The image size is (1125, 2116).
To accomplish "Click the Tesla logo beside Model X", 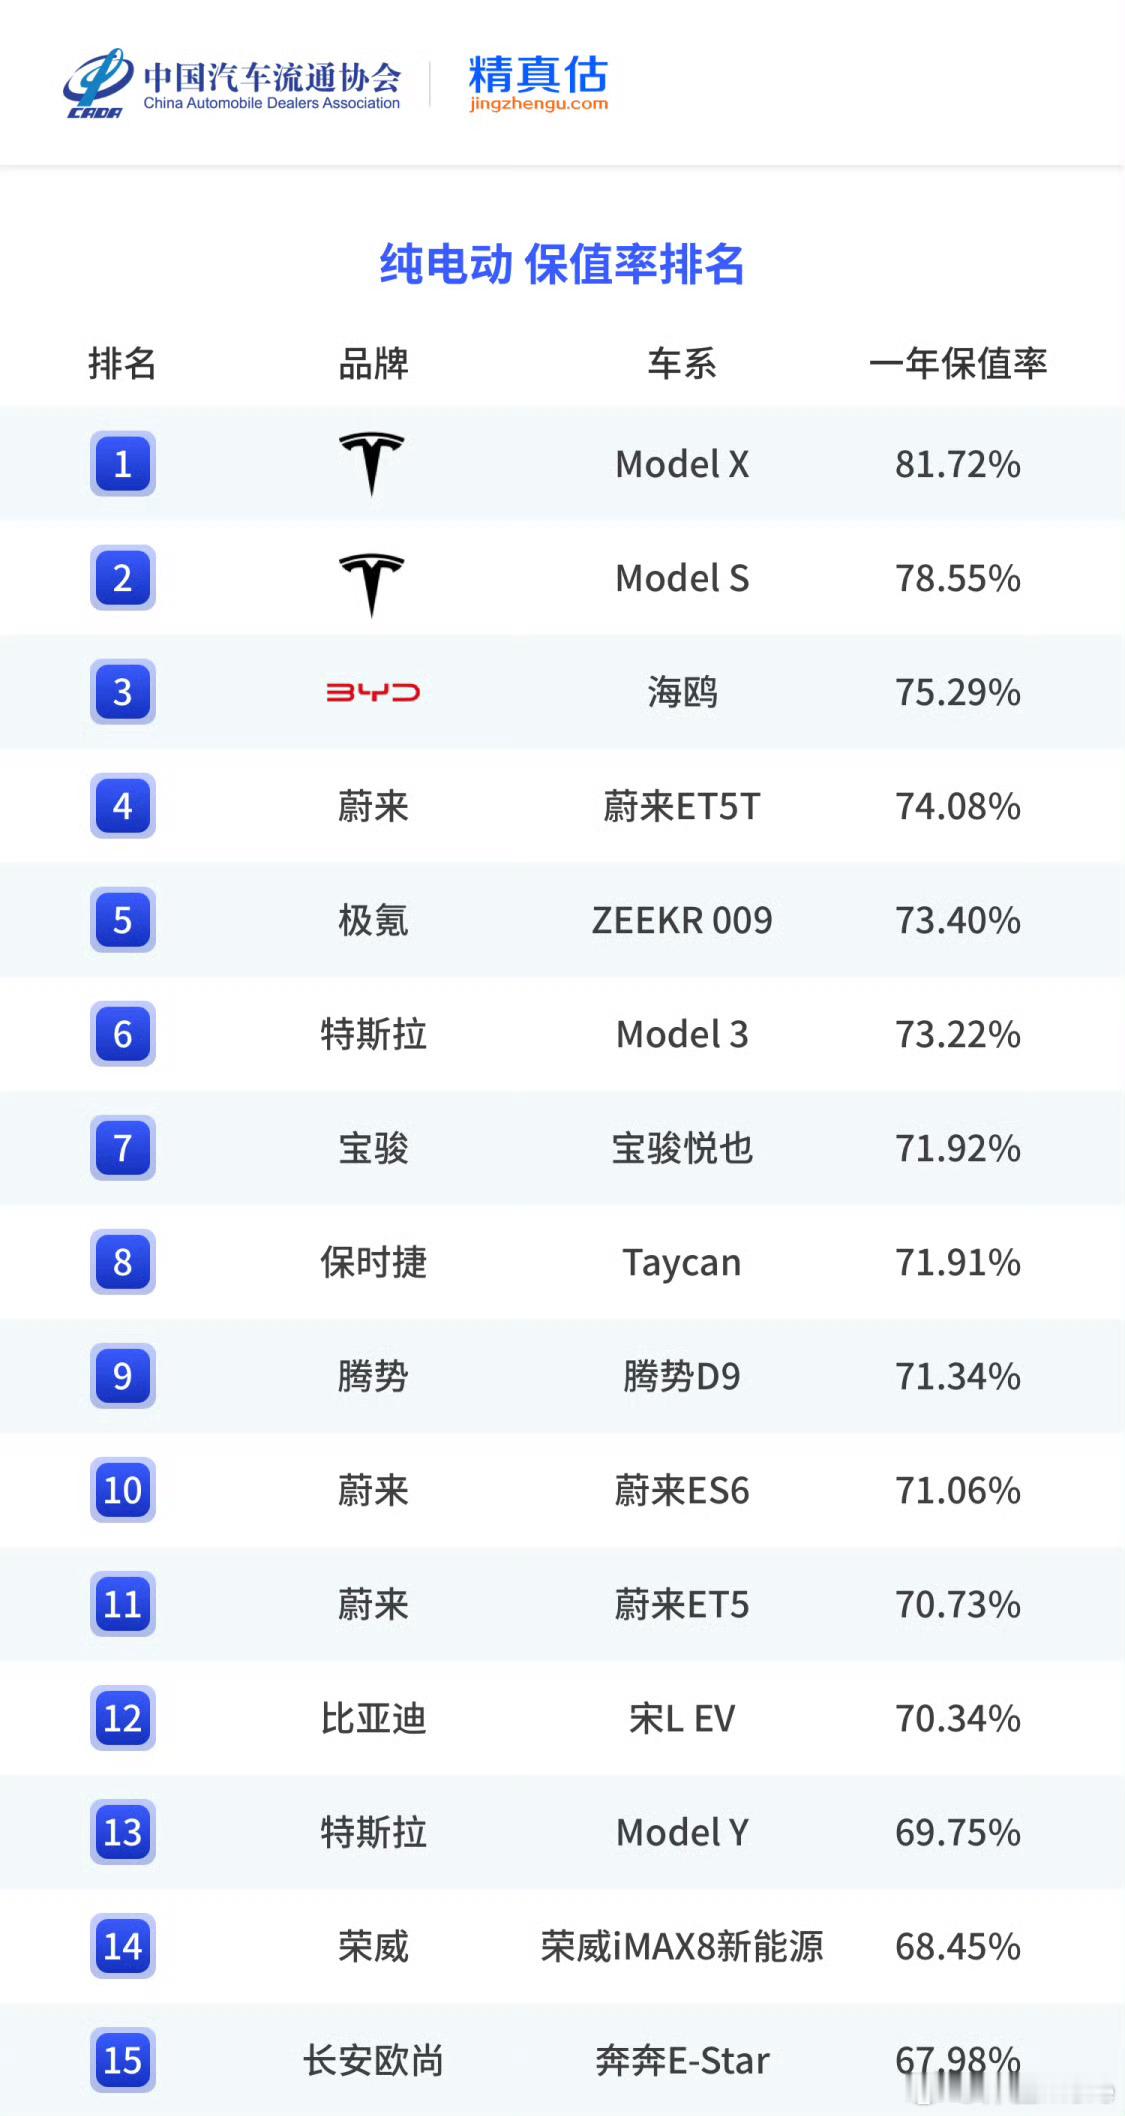I will 372,464.
